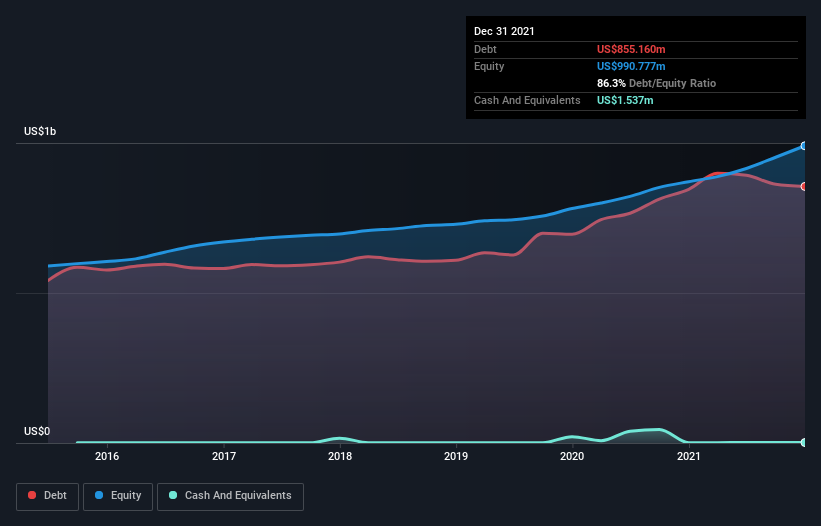The image size is (821, 526).
Task: Toggle the Debt legend button
Action: 48,496
